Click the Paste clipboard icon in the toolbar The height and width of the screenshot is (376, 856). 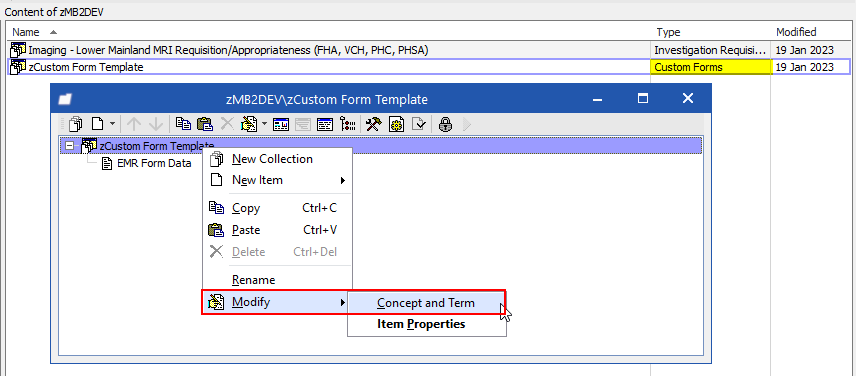coord(205,124)
